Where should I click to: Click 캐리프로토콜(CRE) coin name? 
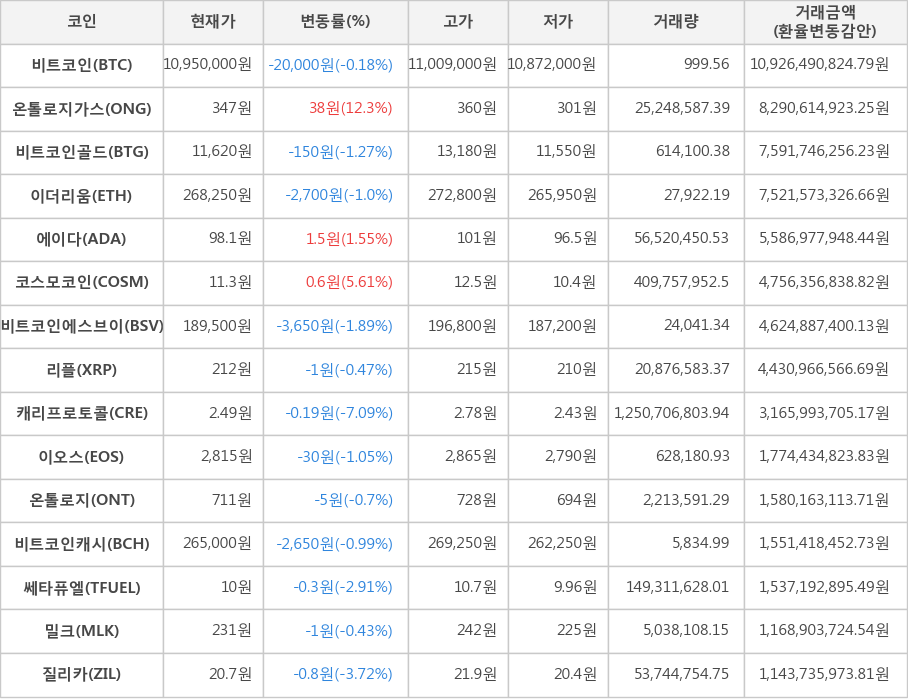point(82,413)
